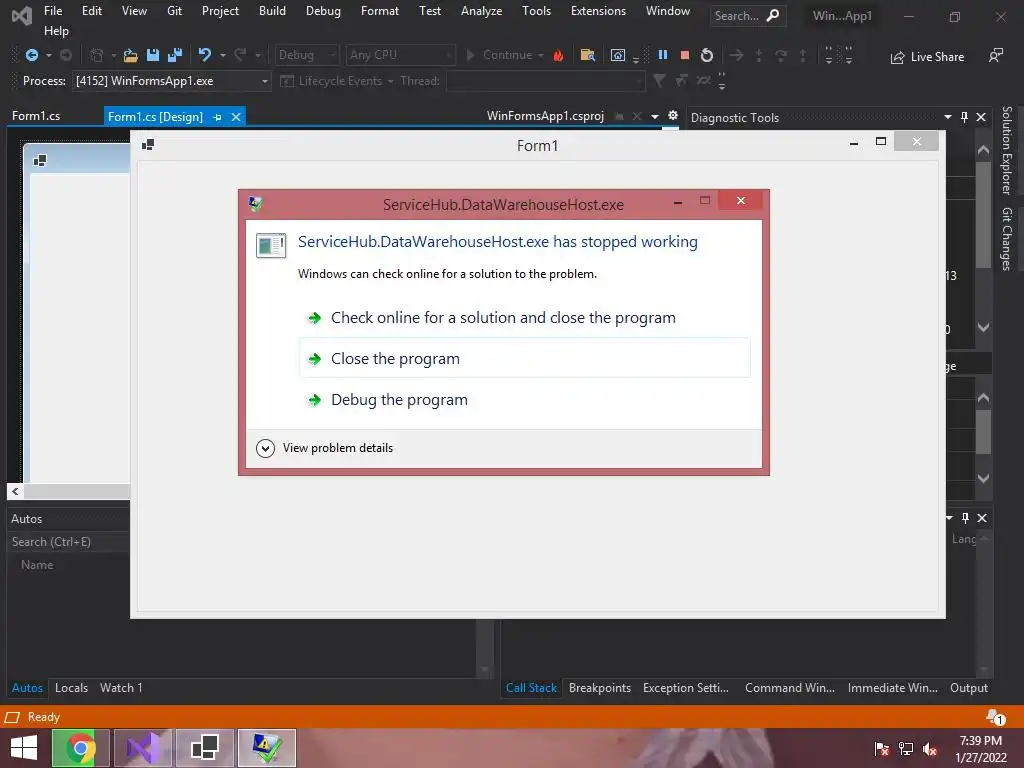This screenshot has width=1024, height=768.
Task: Switch to the Command Window tab
Action: coord(790,688)
